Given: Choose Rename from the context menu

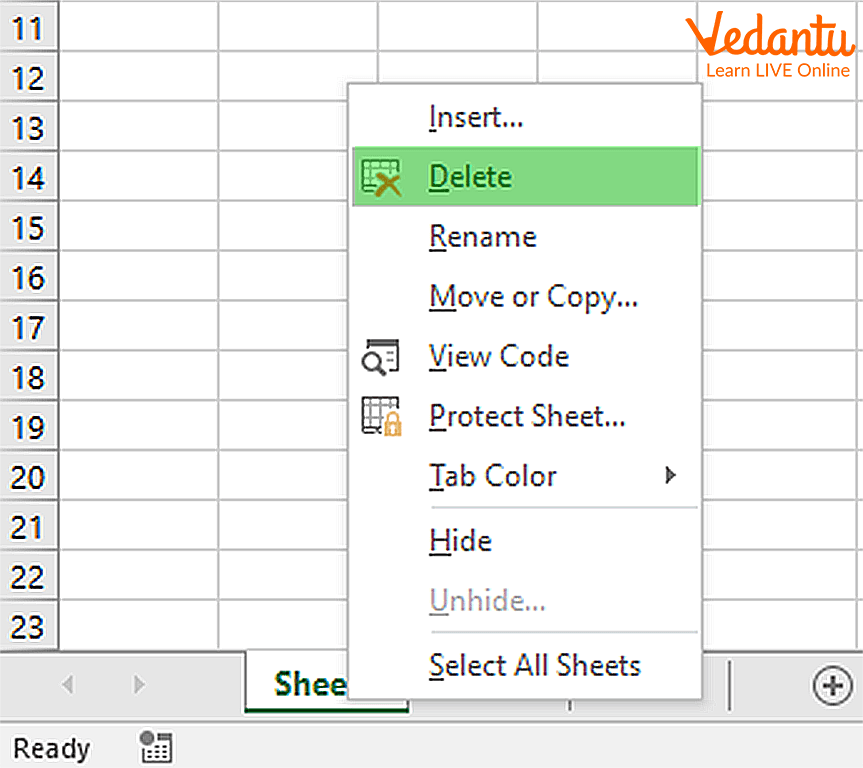Looking at the screenshot, I should [483, 237].
